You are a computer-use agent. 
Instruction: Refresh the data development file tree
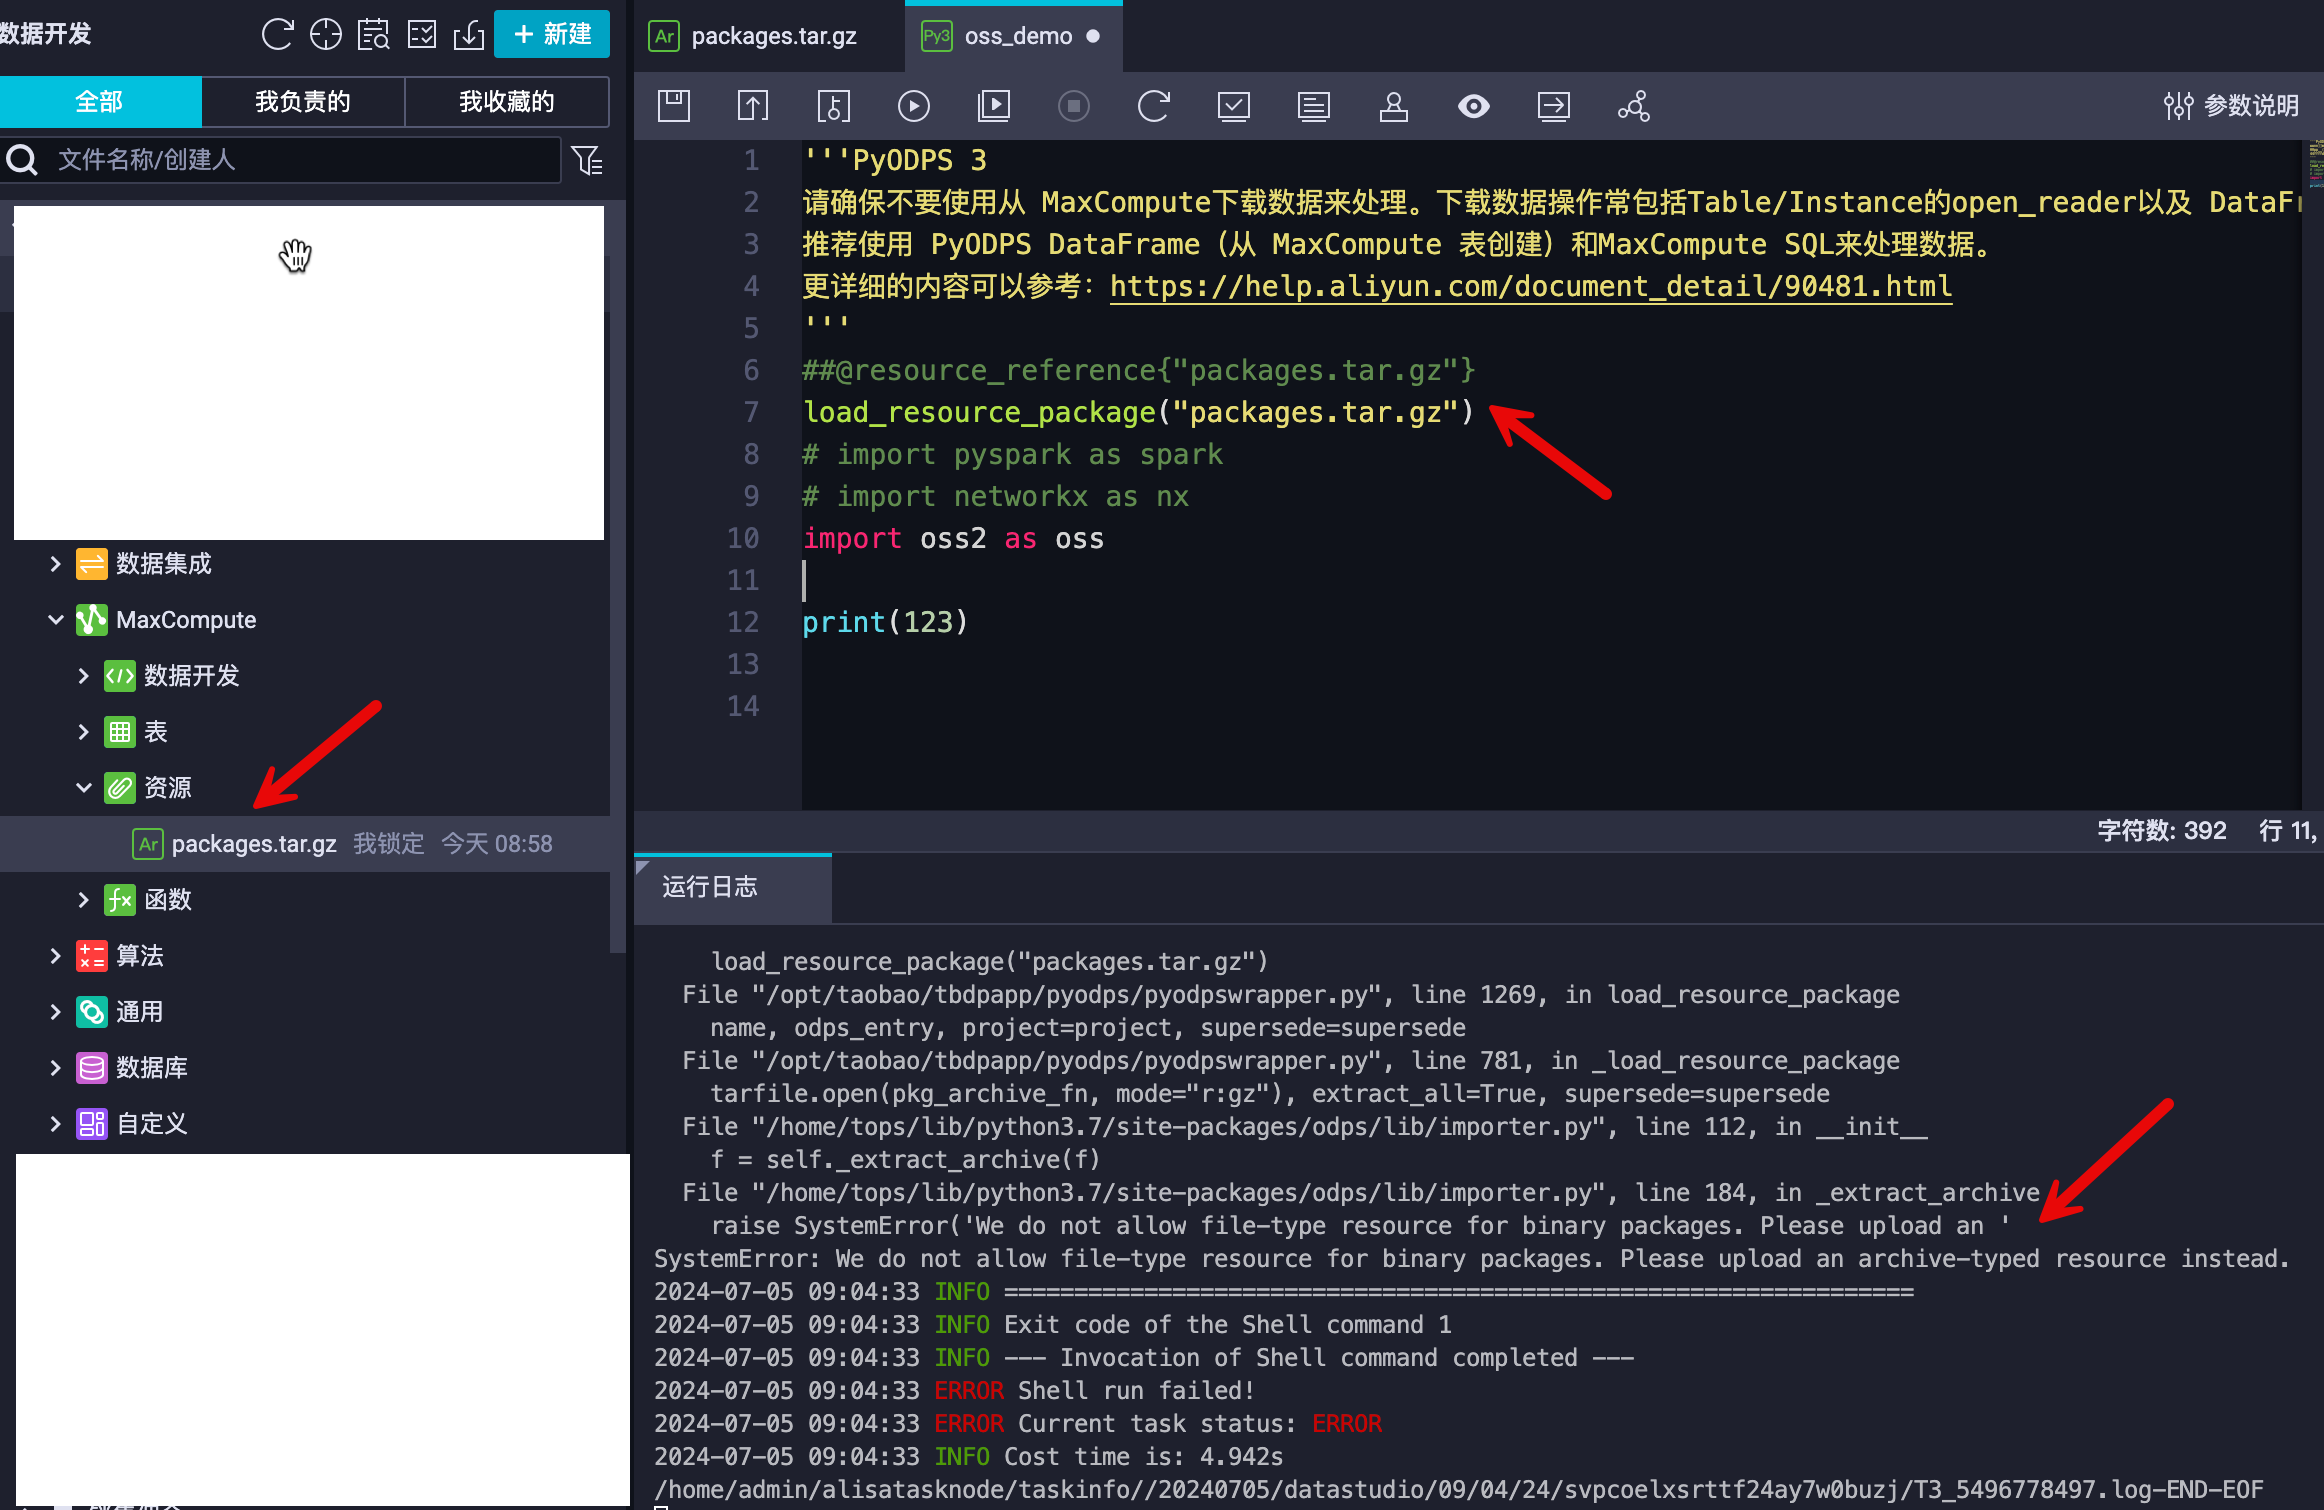(277, 35)
